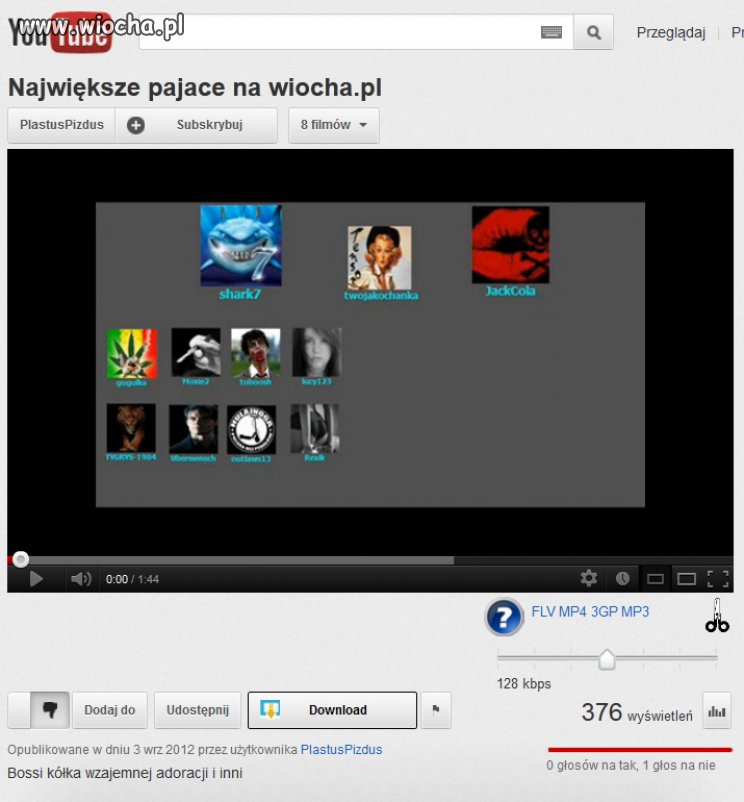Expand the 8 filmów dropdown
This screenshot has width=744, height=802.
[333, 125]
